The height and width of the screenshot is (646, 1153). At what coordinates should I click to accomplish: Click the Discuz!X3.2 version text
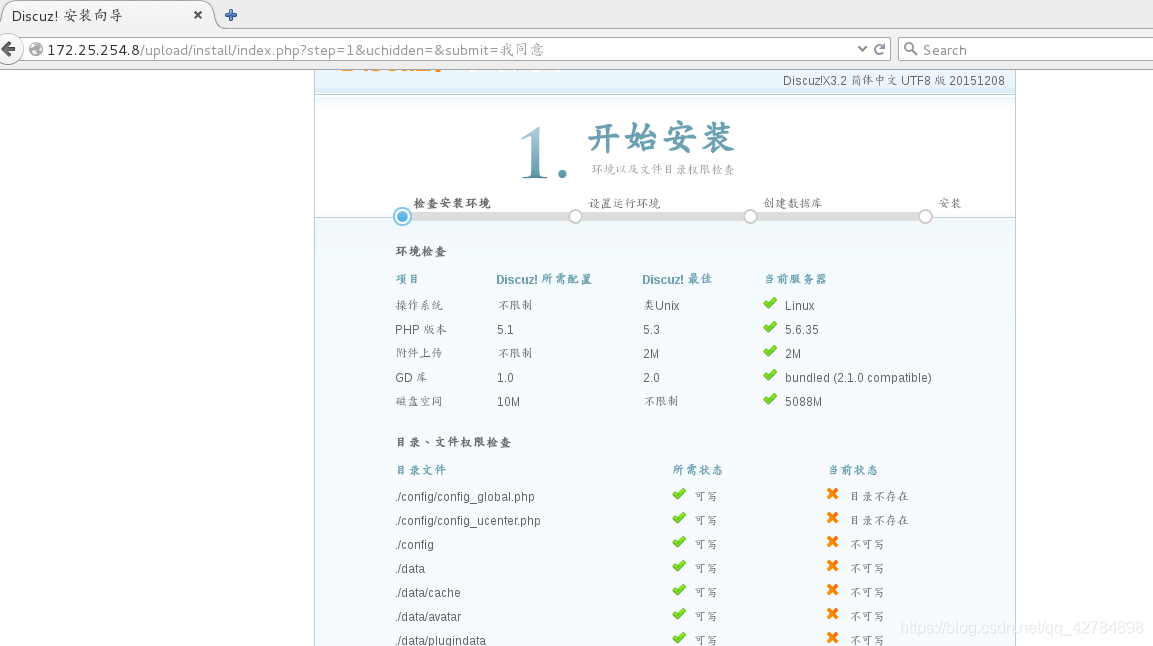point(893,81)
